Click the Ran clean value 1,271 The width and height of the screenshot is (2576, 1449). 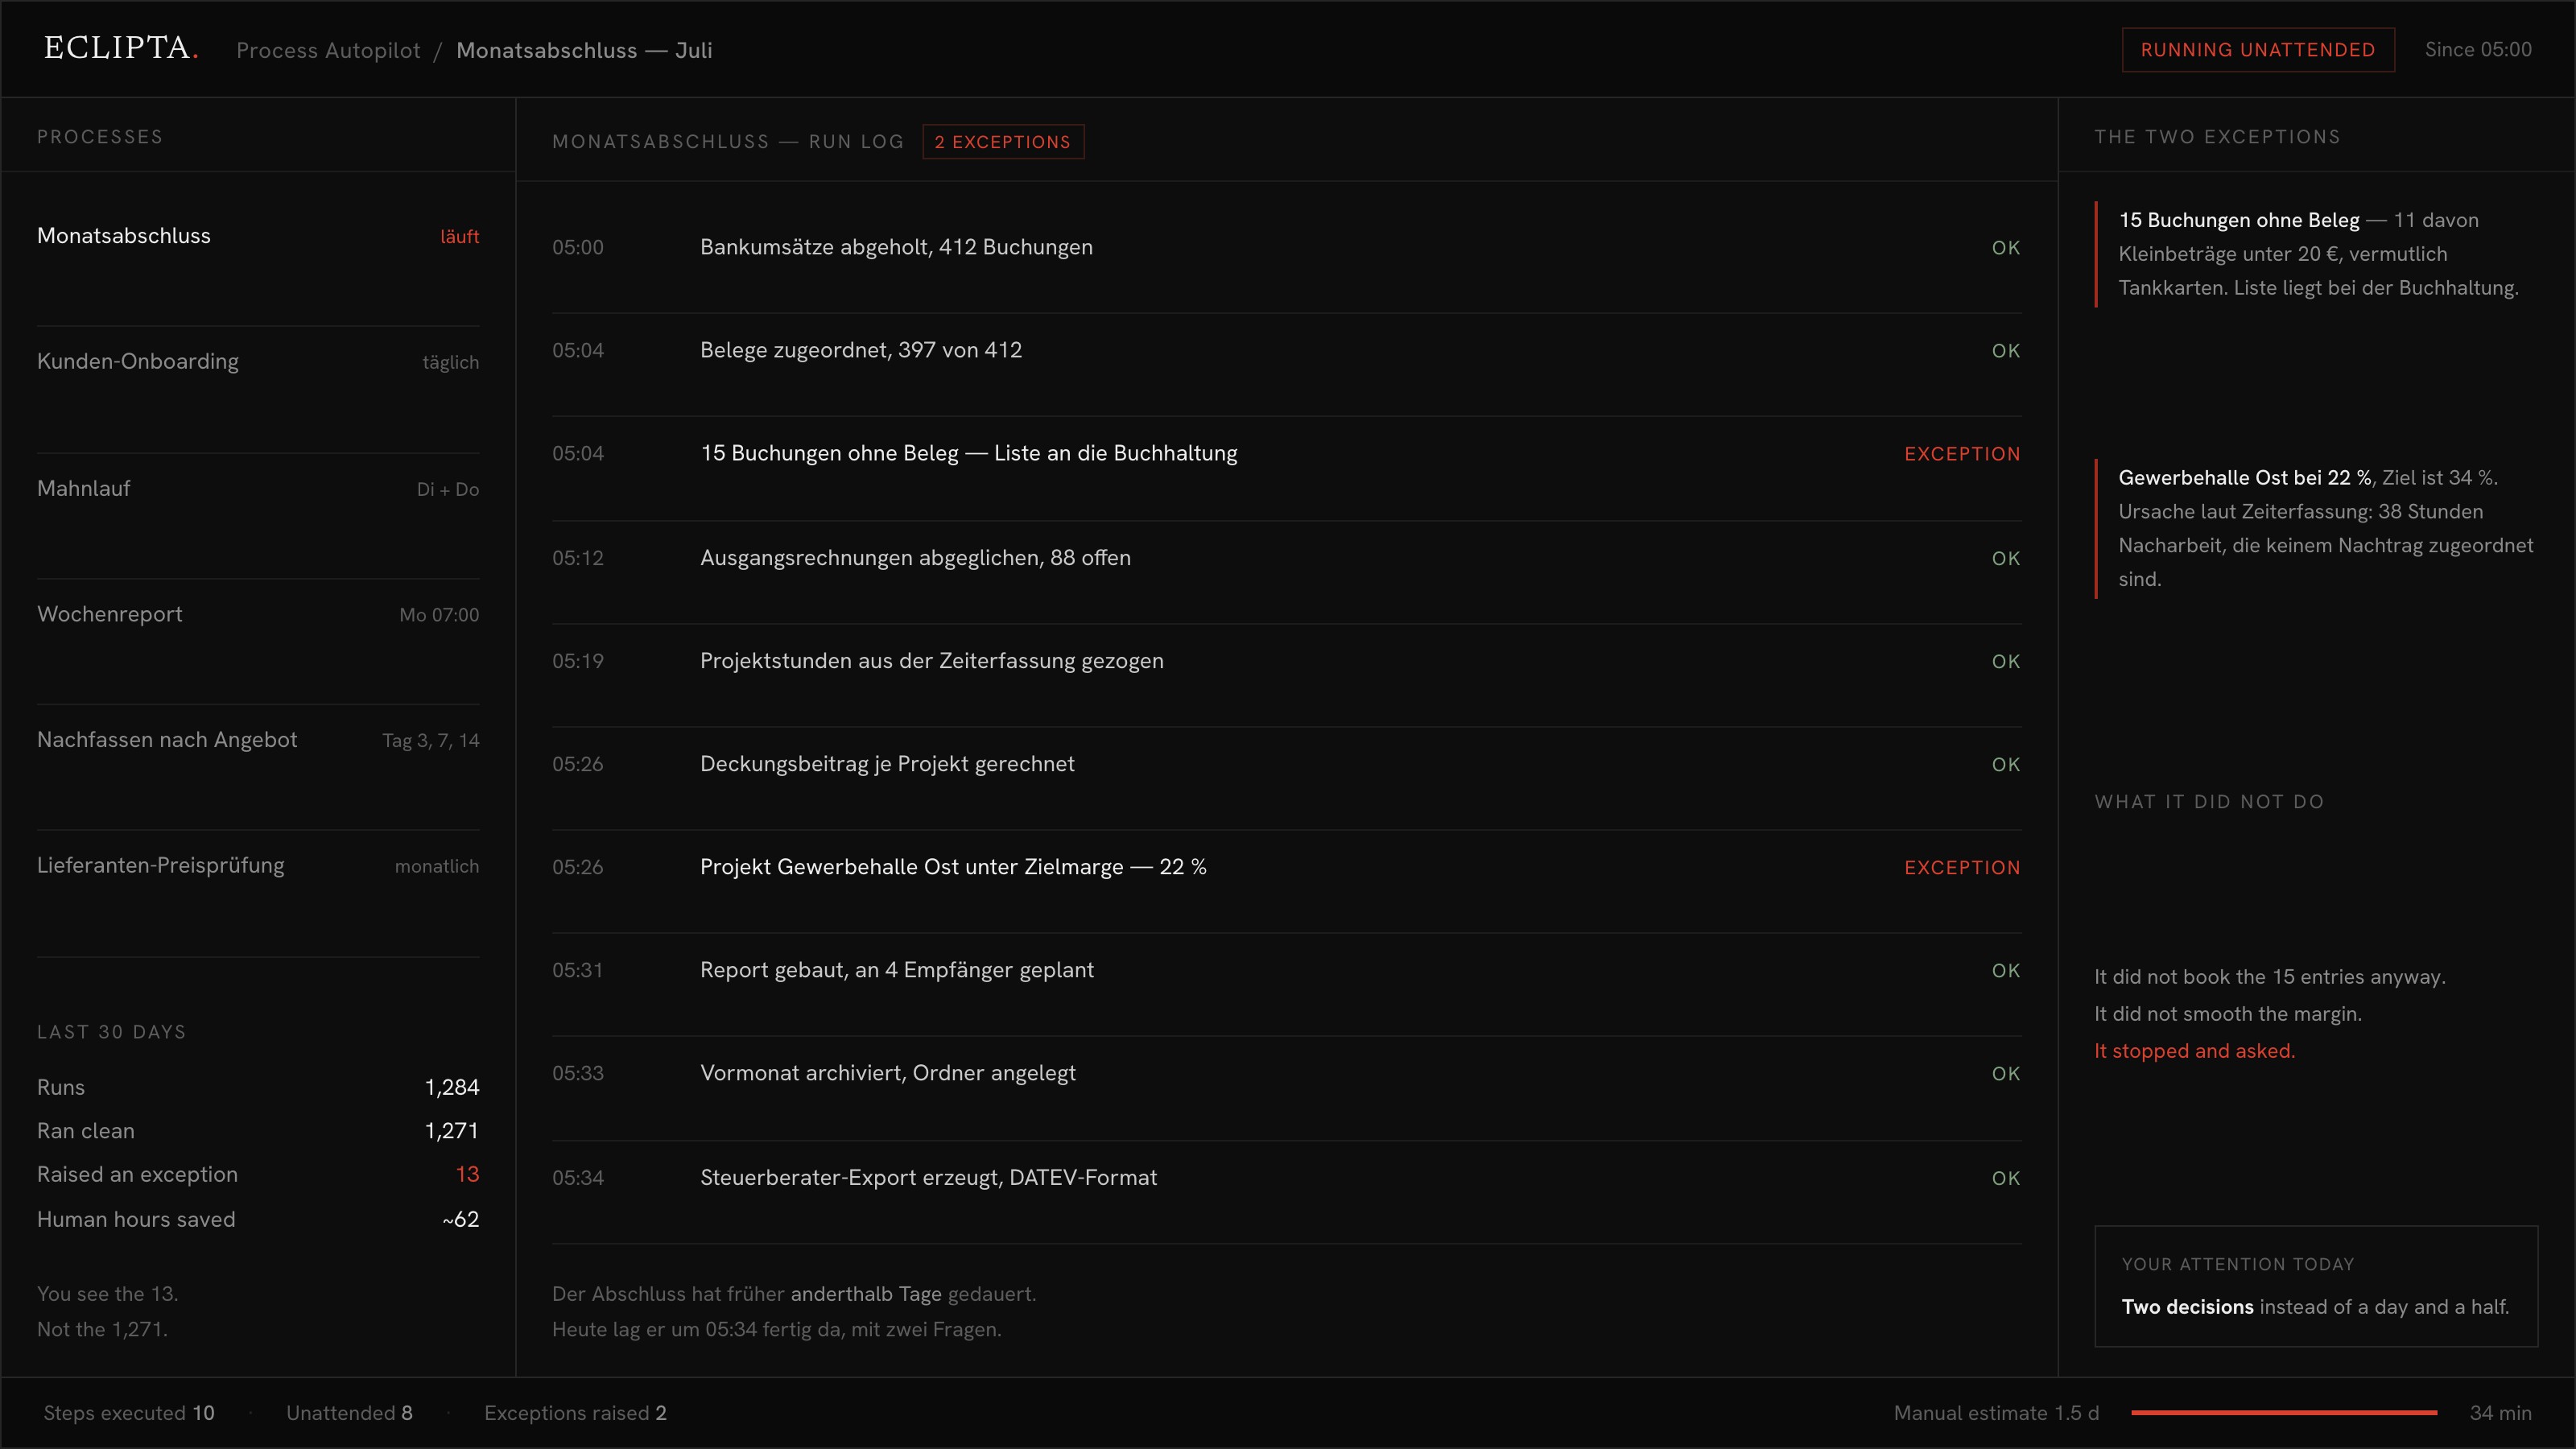(452, 1131)
